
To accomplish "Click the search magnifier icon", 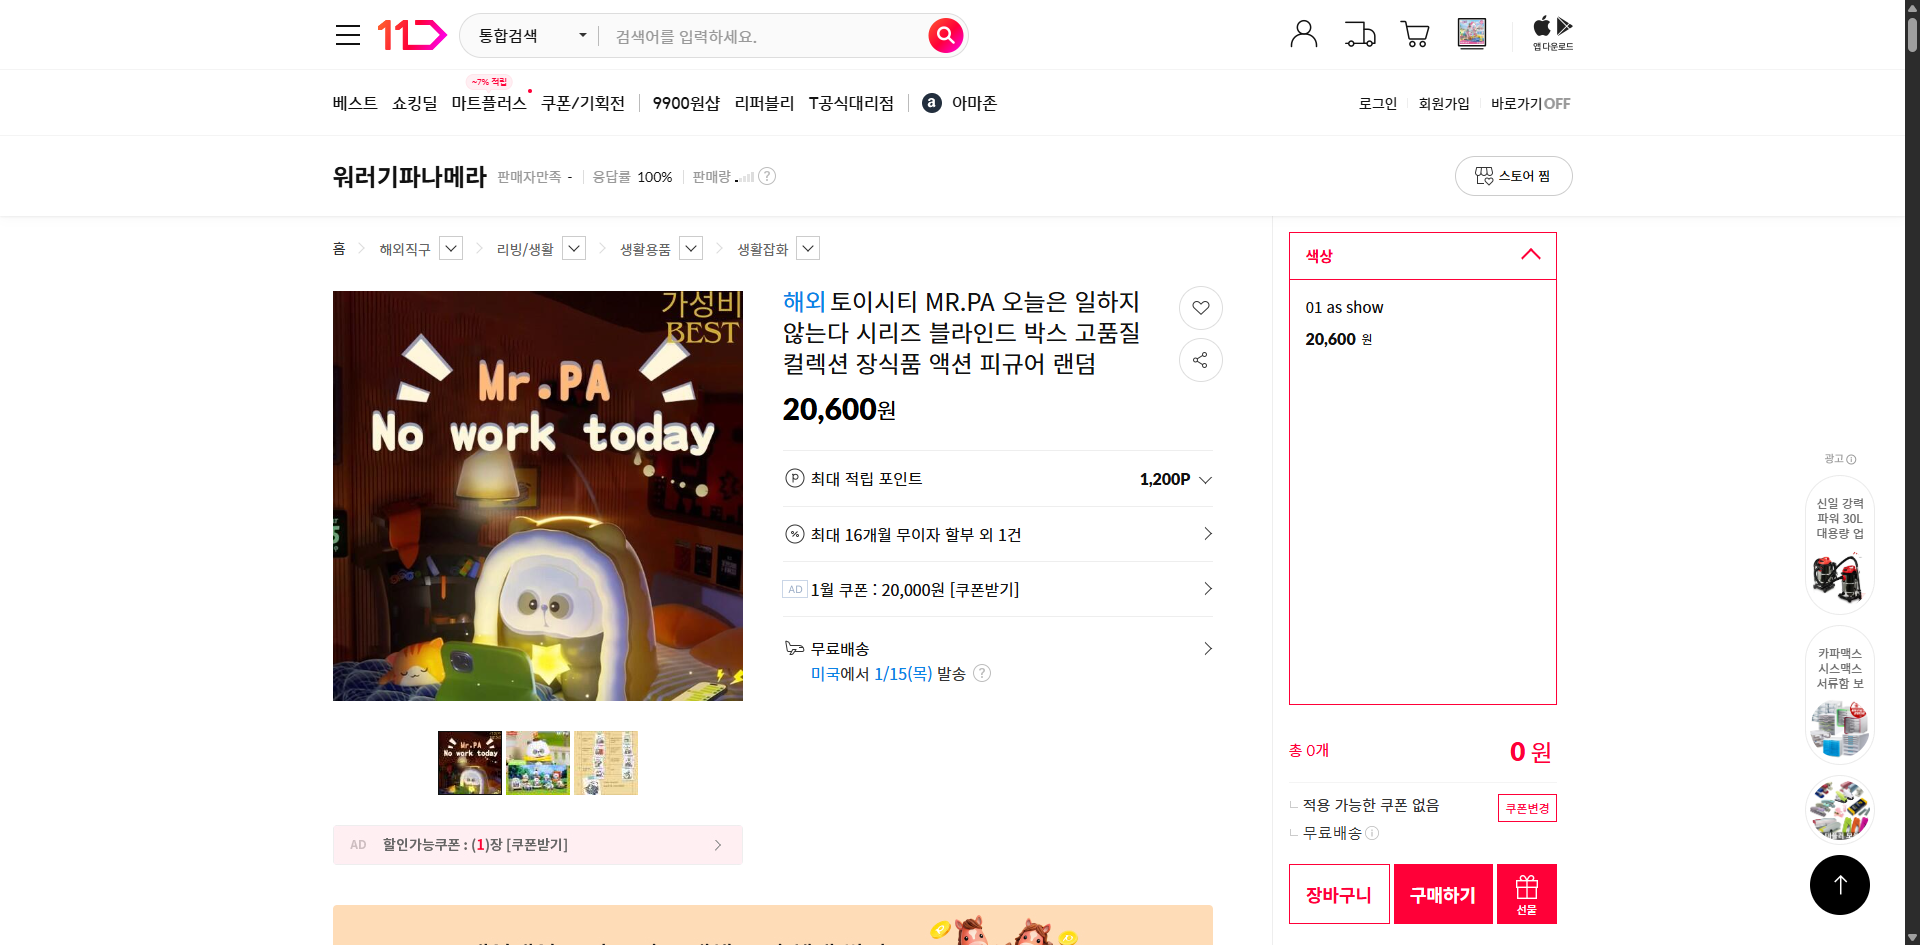I will pyautogui.click(x=944, y=35).
